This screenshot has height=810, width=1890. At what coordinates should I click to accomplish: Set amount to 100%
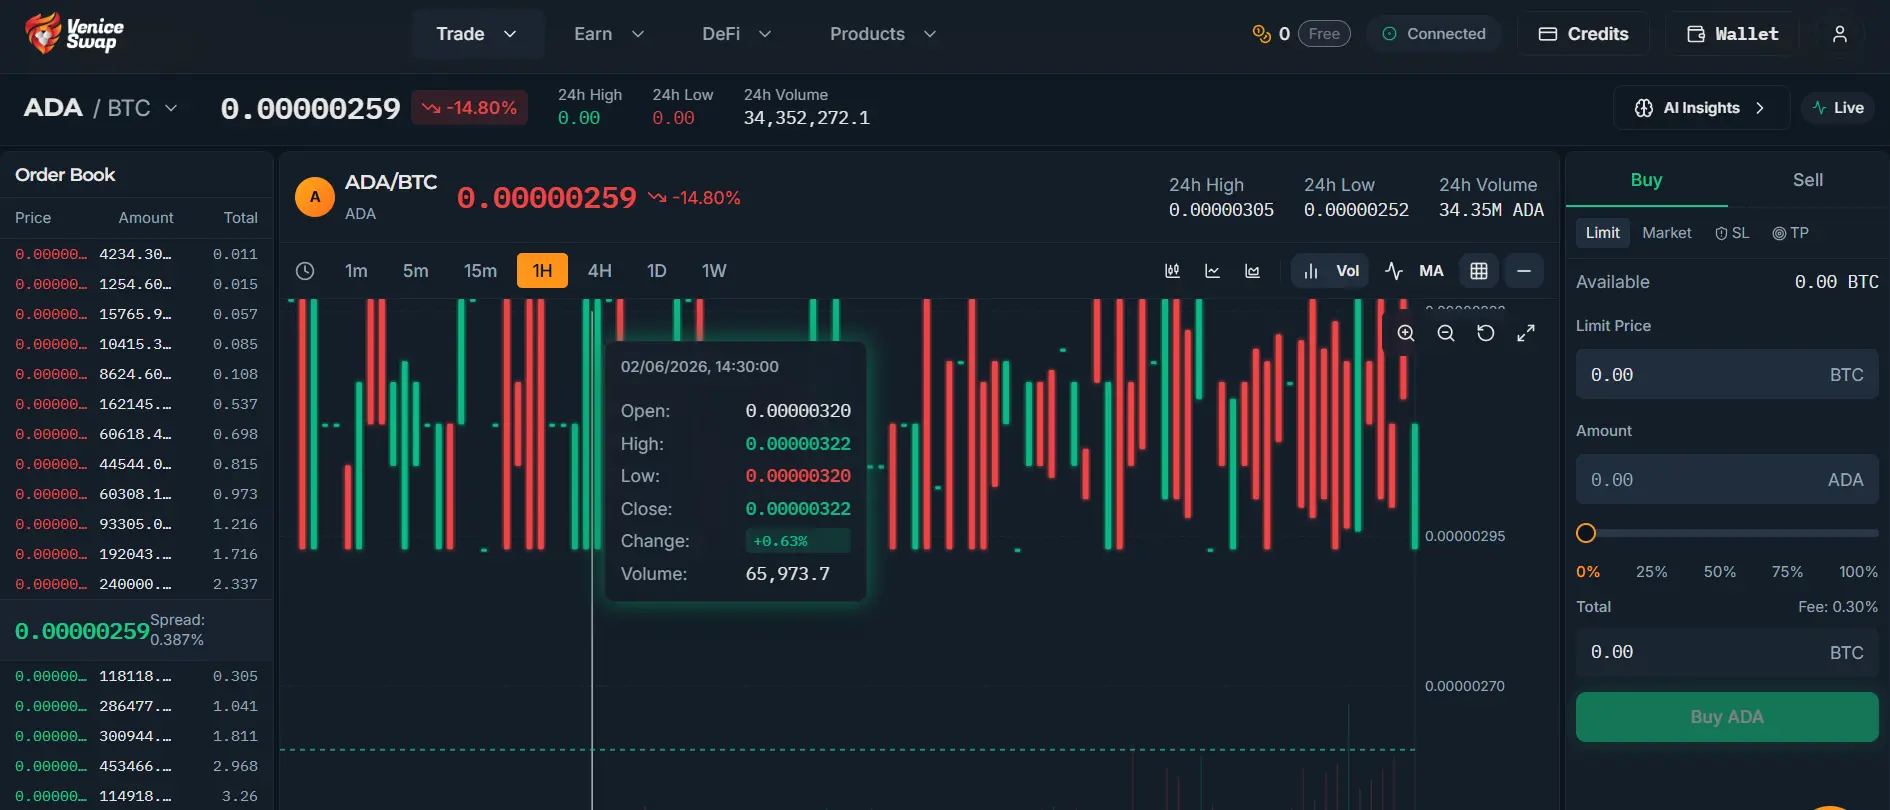1858,572
